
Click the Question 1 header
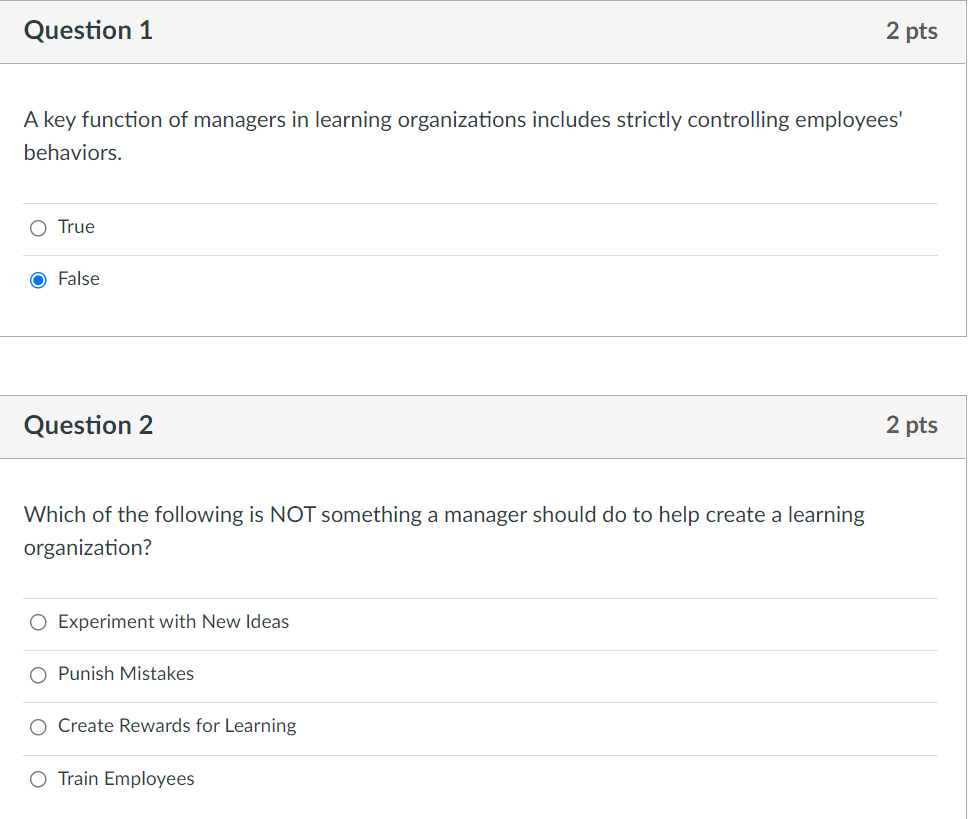[88, 30]
